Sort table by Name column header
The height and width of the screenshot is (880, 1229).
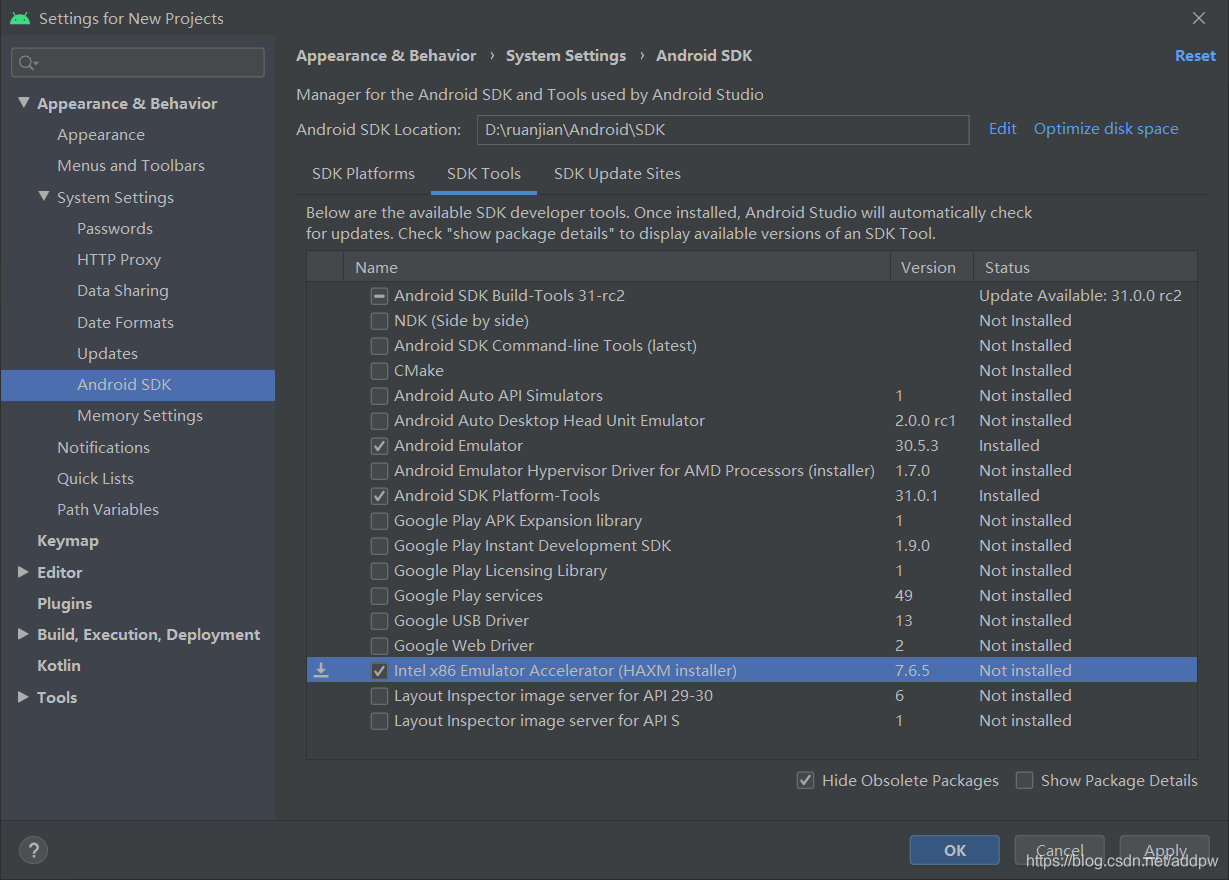617,267
